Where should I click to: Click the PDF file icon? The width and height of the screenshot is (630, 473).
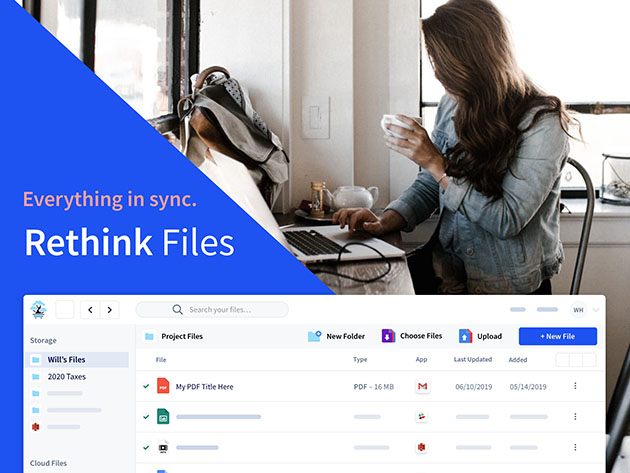click(163, 386)
